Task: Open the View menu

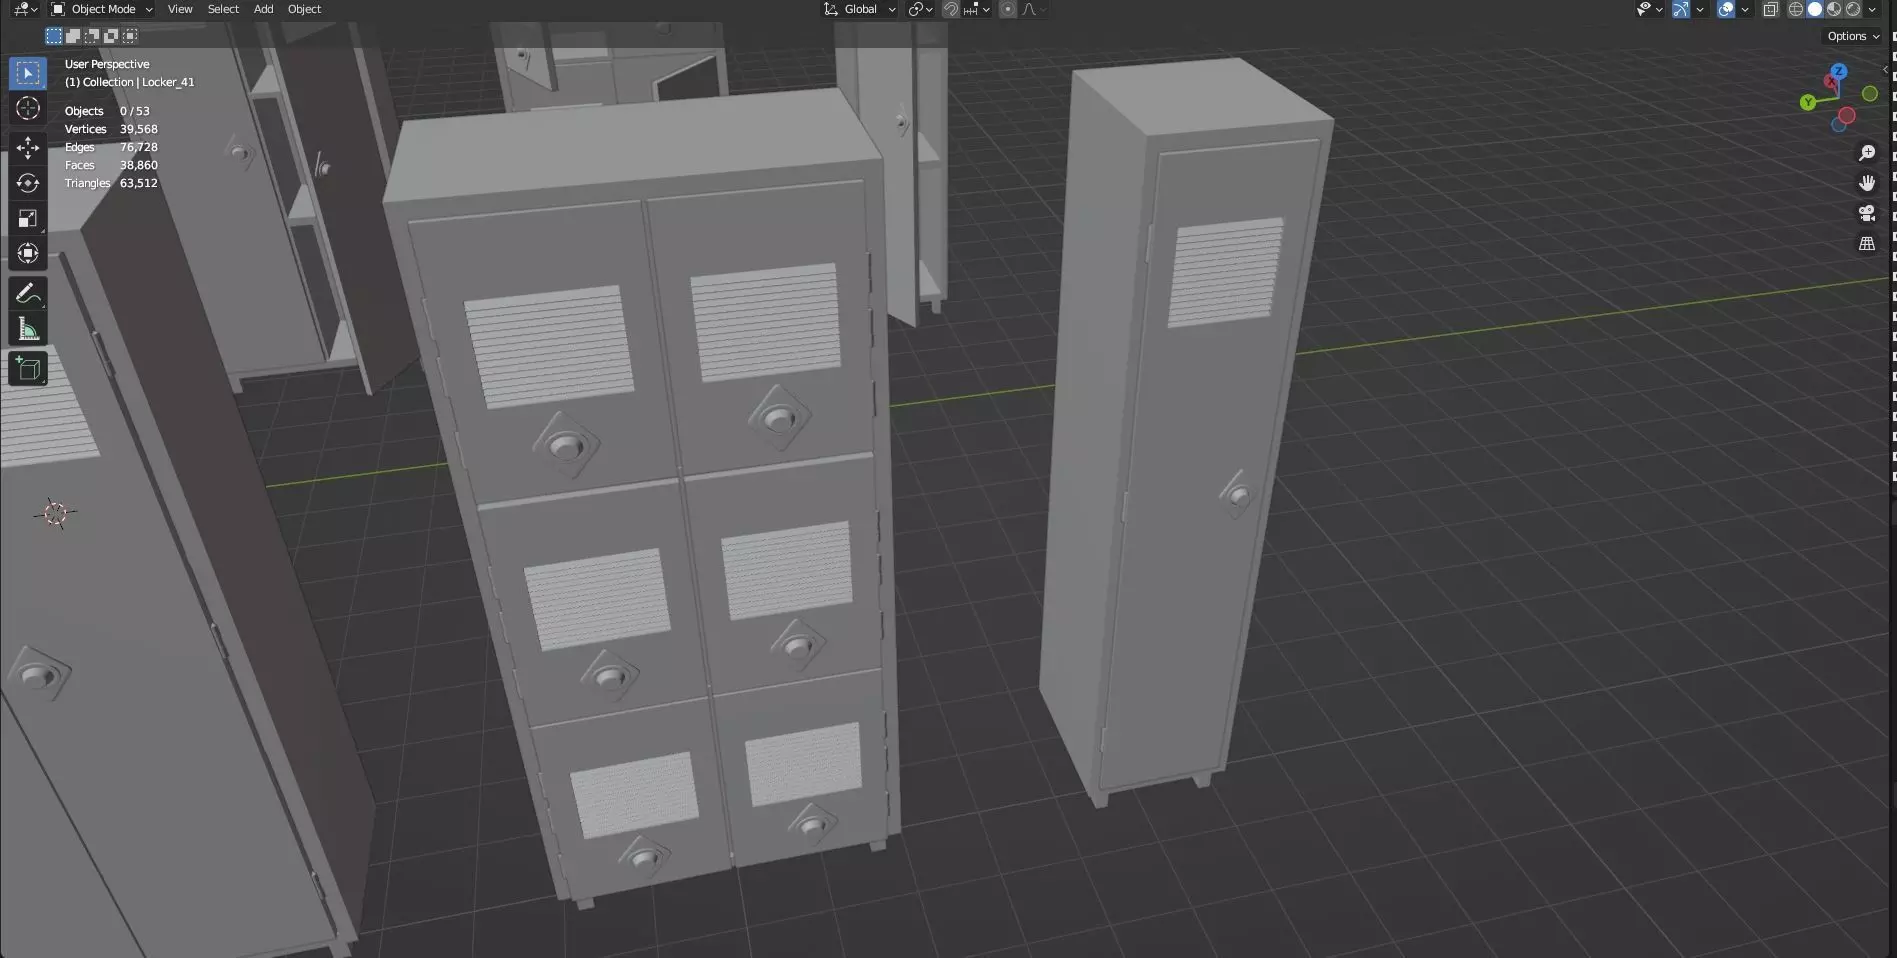Action: pos(180,9)
